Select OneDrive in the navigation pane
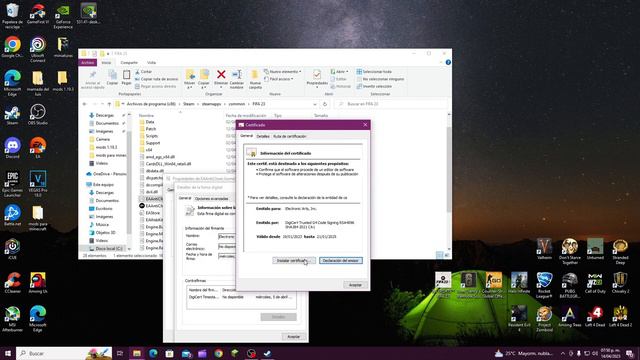Screen dimensions: 640x360 click(x=107, y=174)
